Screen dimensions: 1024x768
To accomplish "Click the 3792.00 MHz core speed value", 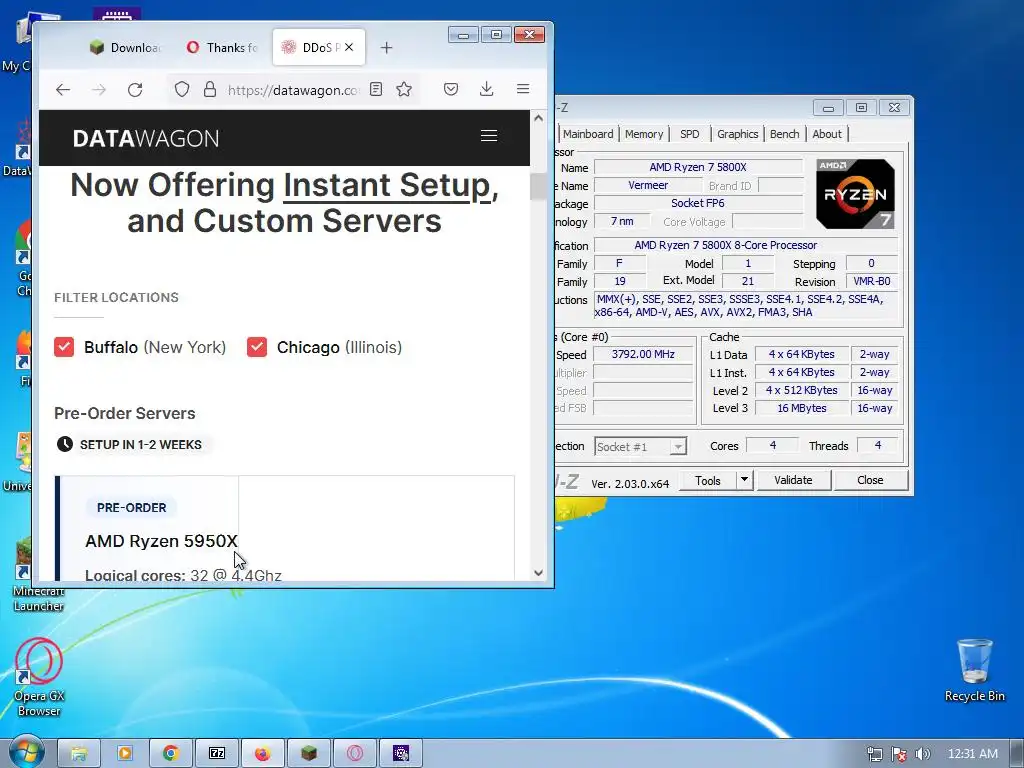I will click(x=643, y=354).
